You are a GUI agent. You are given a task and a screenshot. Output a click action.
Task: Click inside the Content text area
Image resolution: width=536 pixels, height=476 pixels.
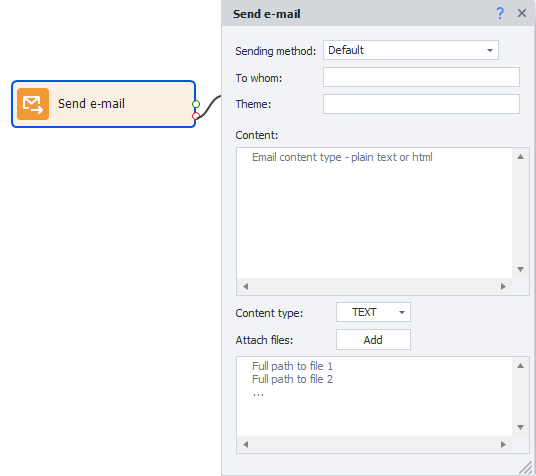coord(374,213)
